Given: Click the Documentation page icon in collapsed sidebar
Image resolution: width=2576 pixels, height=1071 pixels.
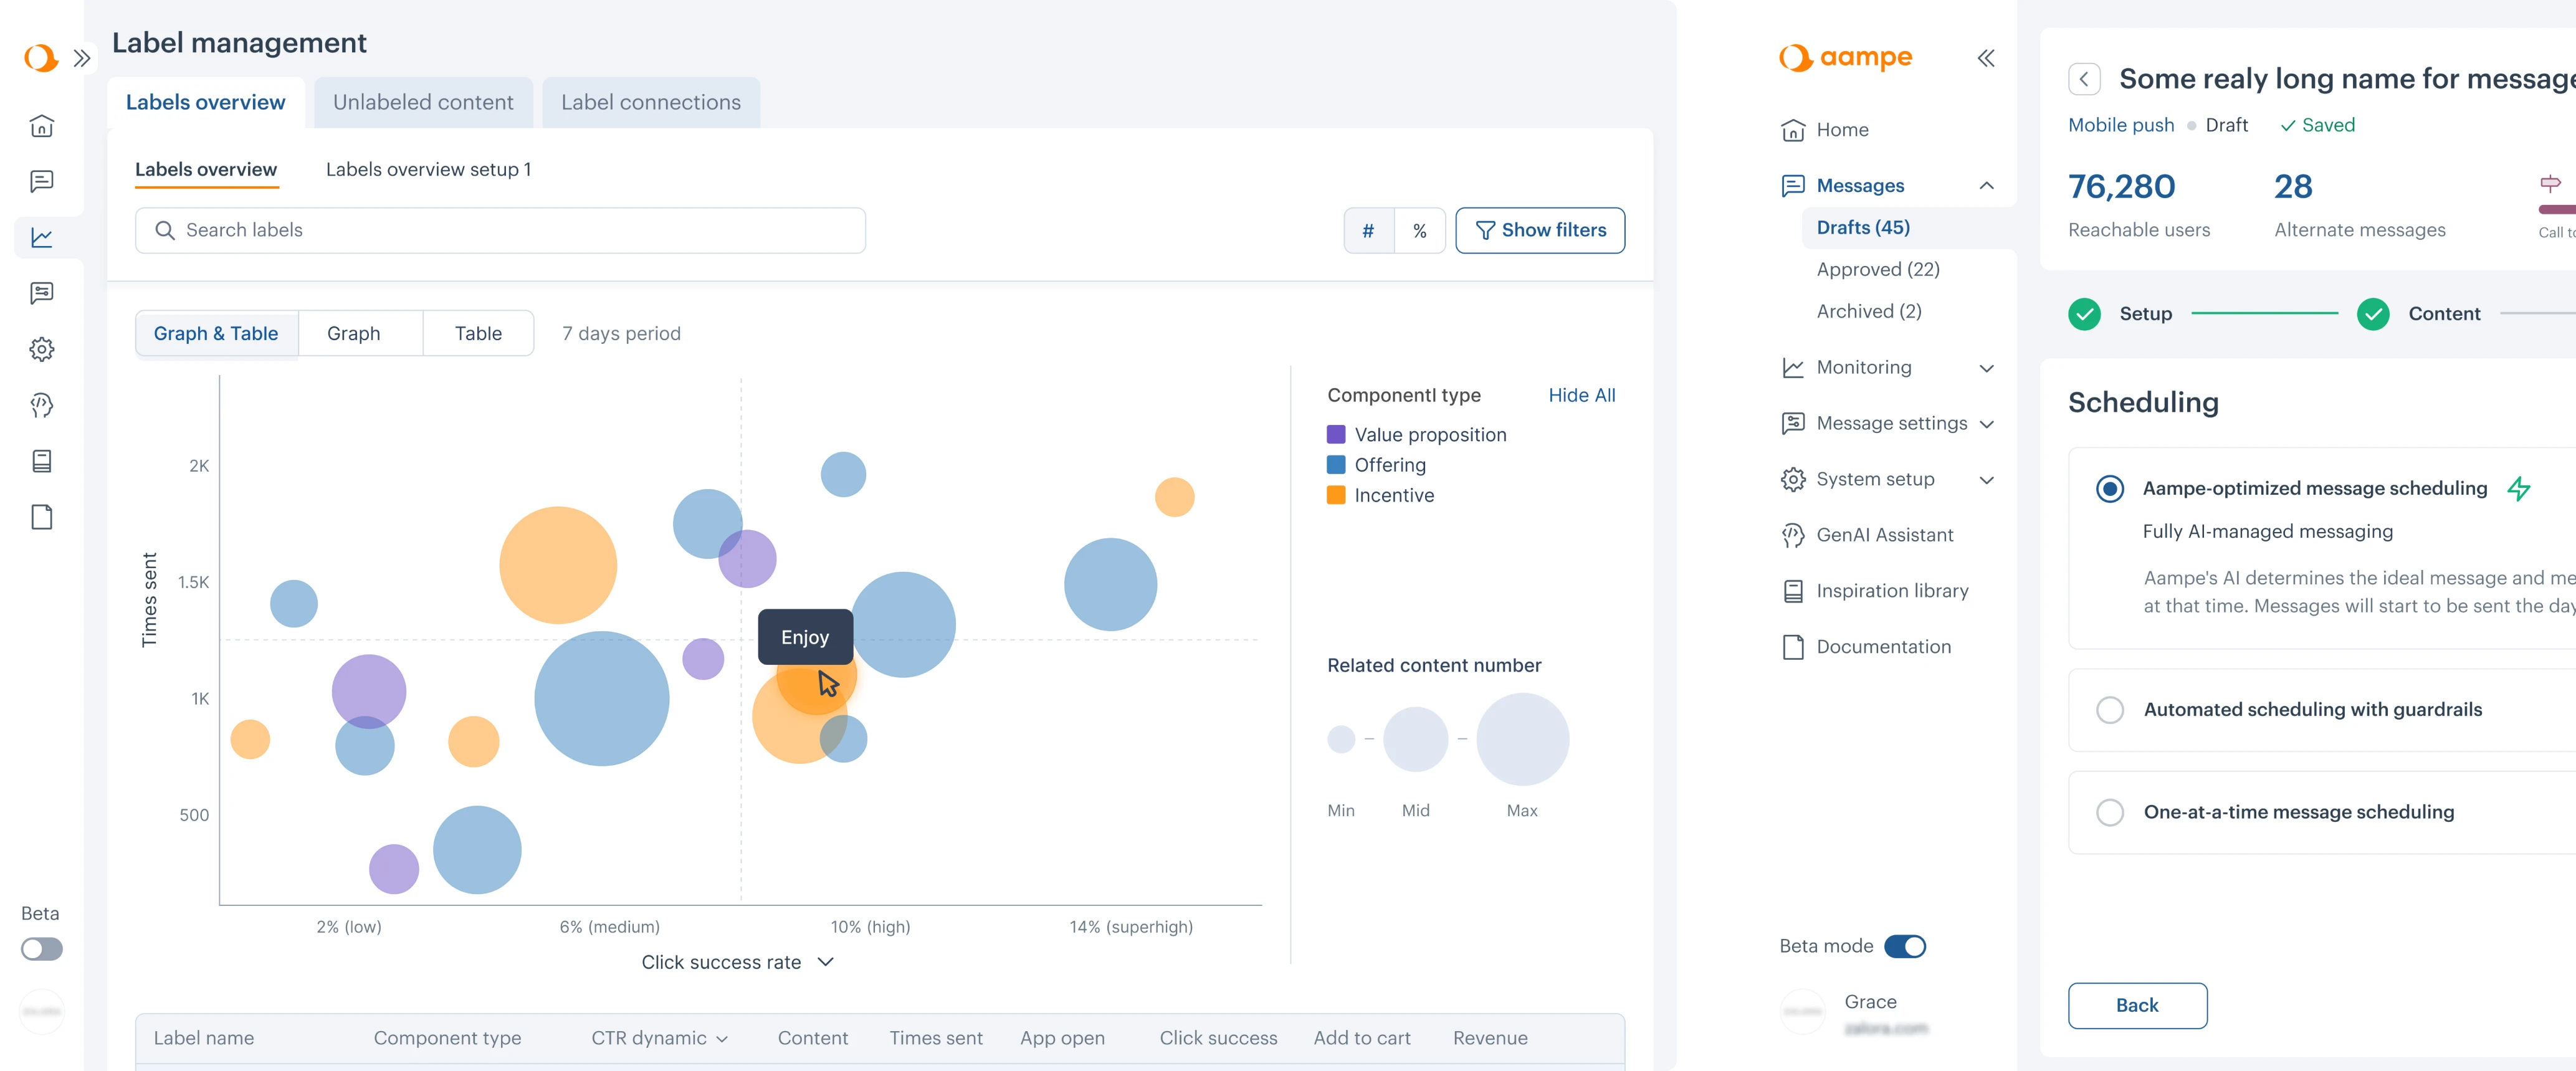Looking at the screenshot, I should tap(41, 517).
